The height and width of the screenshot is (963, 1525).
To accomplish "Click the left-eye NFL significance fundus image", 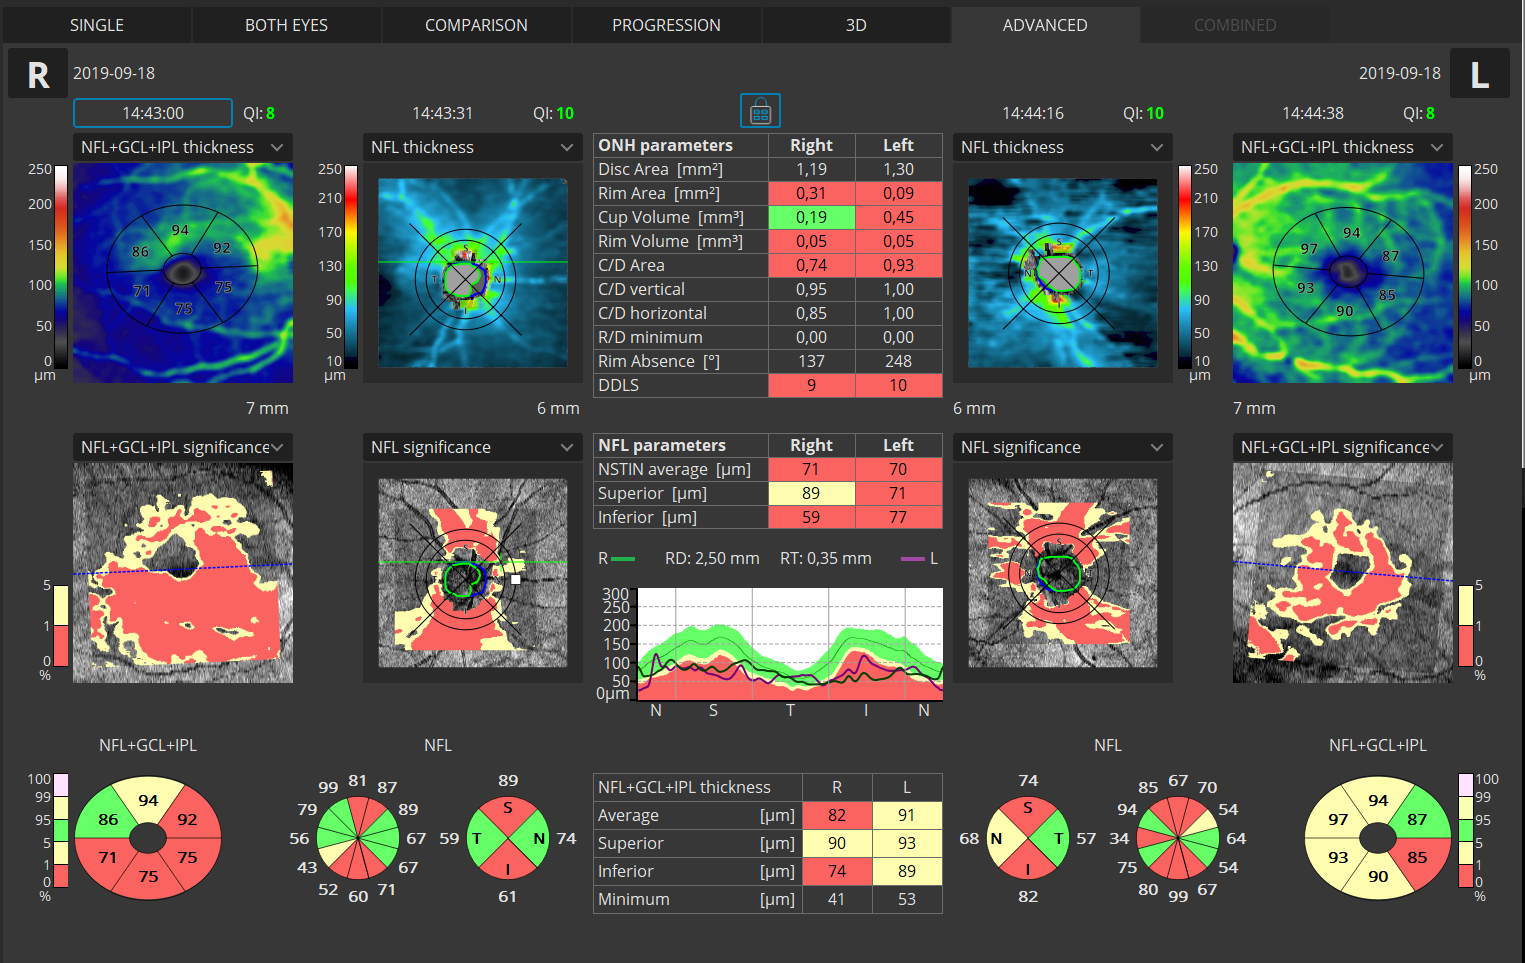I will 1062,573.
